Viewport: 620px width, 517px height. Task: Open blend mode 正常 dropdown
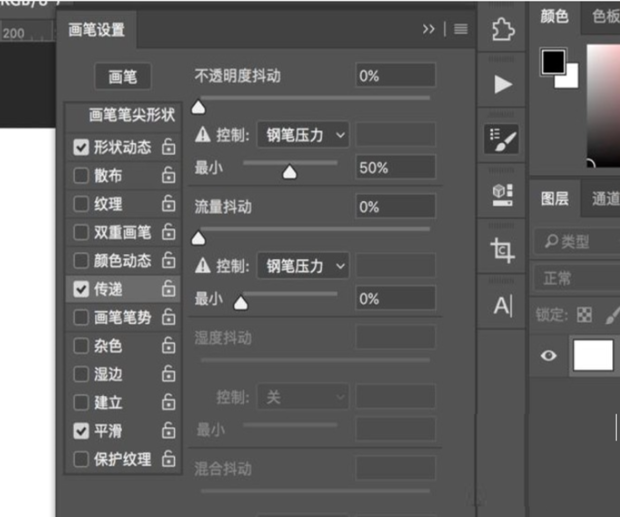pos(577,278)
